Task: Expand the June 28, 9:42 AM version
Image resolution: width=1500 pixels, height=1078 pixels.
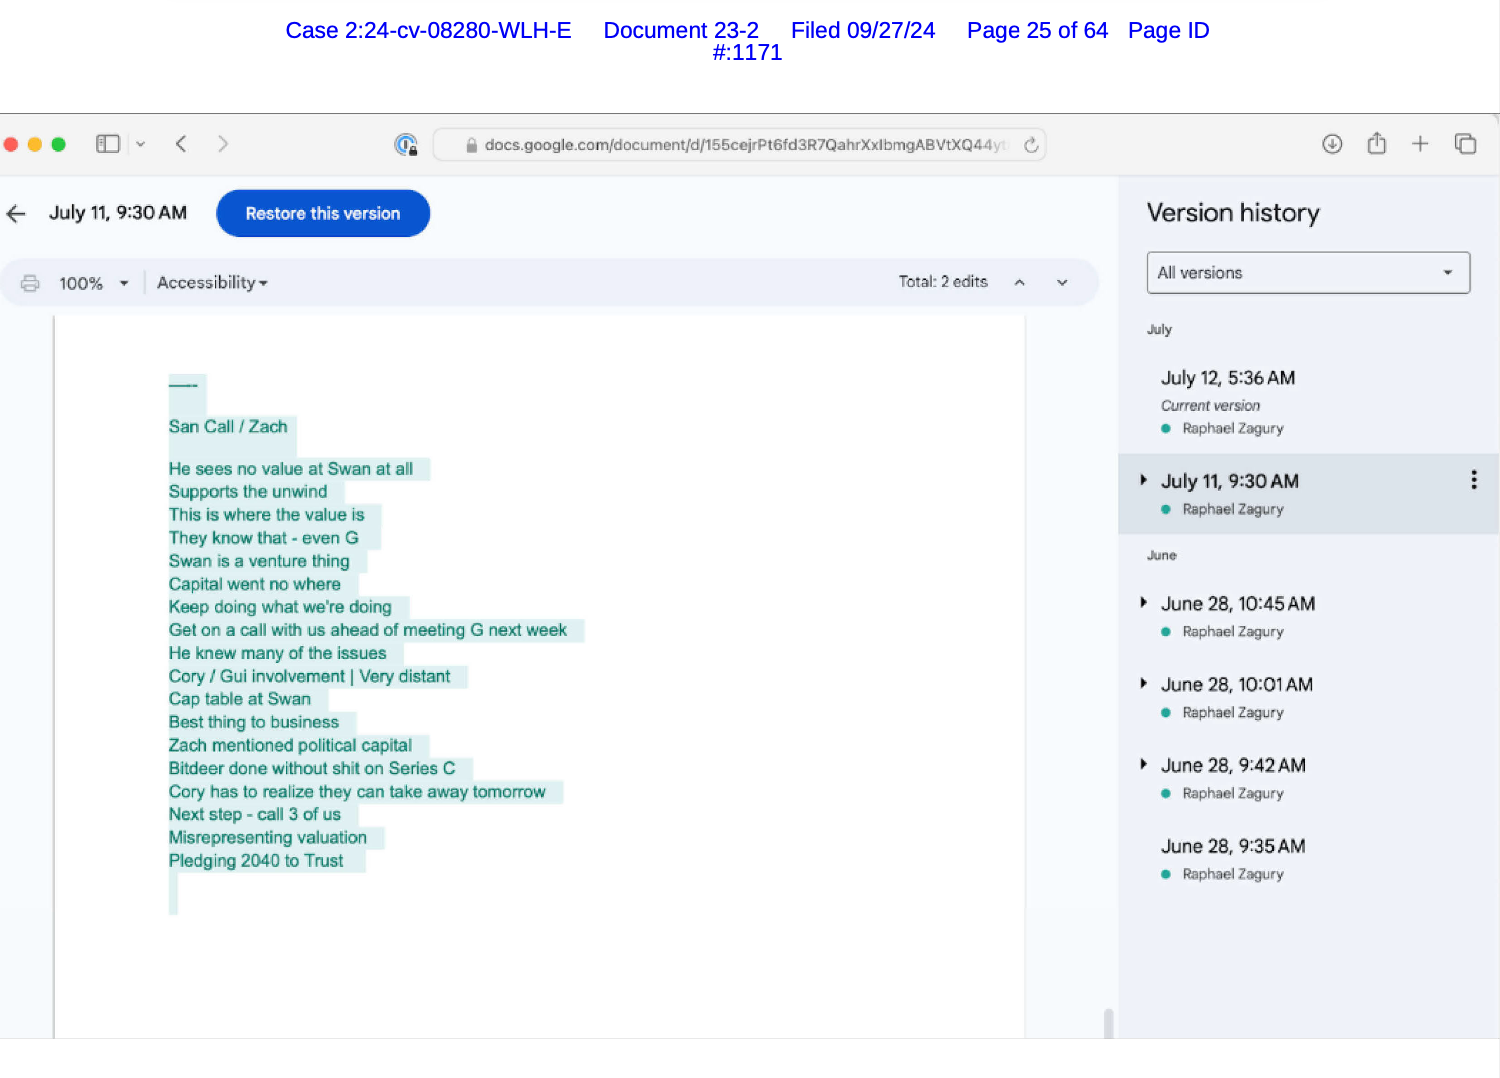Action: [1144, 764]
